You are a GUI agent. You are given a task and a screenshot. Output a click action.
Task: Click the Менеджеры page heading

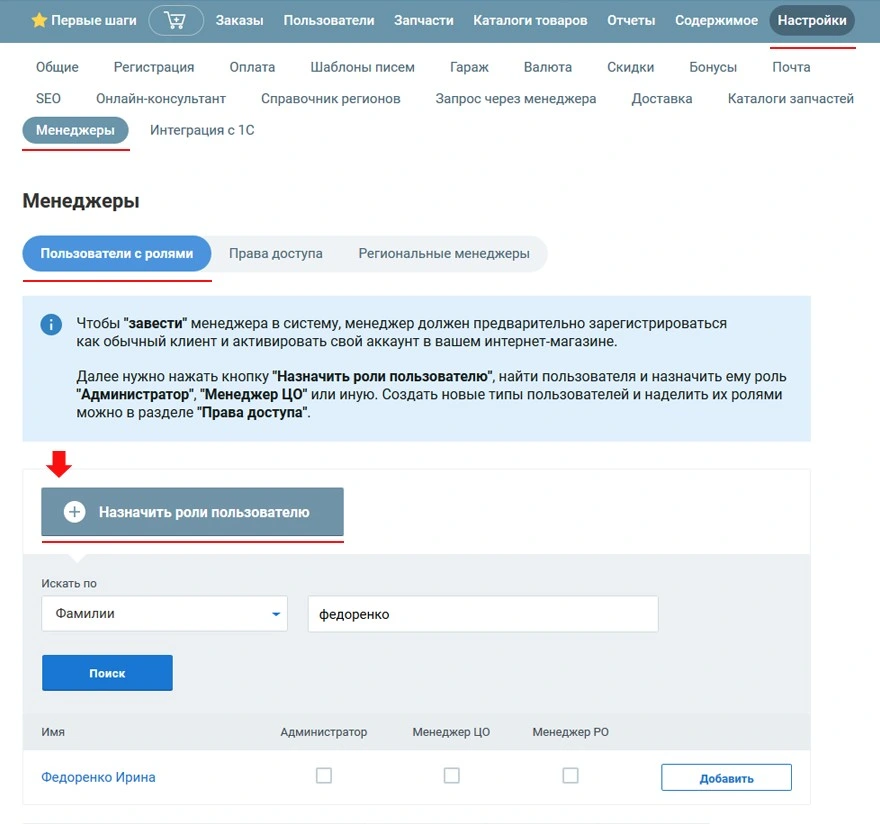click(x=81, y=201)
